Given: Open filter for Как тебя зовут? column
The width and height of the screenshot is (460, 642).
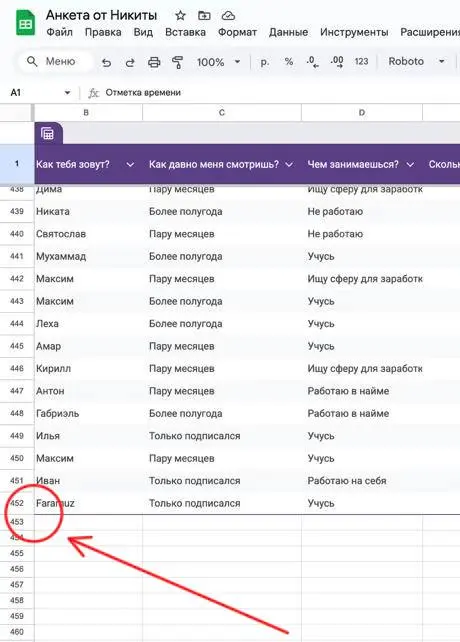Looking at the screenshot, I should coord(130,165).
